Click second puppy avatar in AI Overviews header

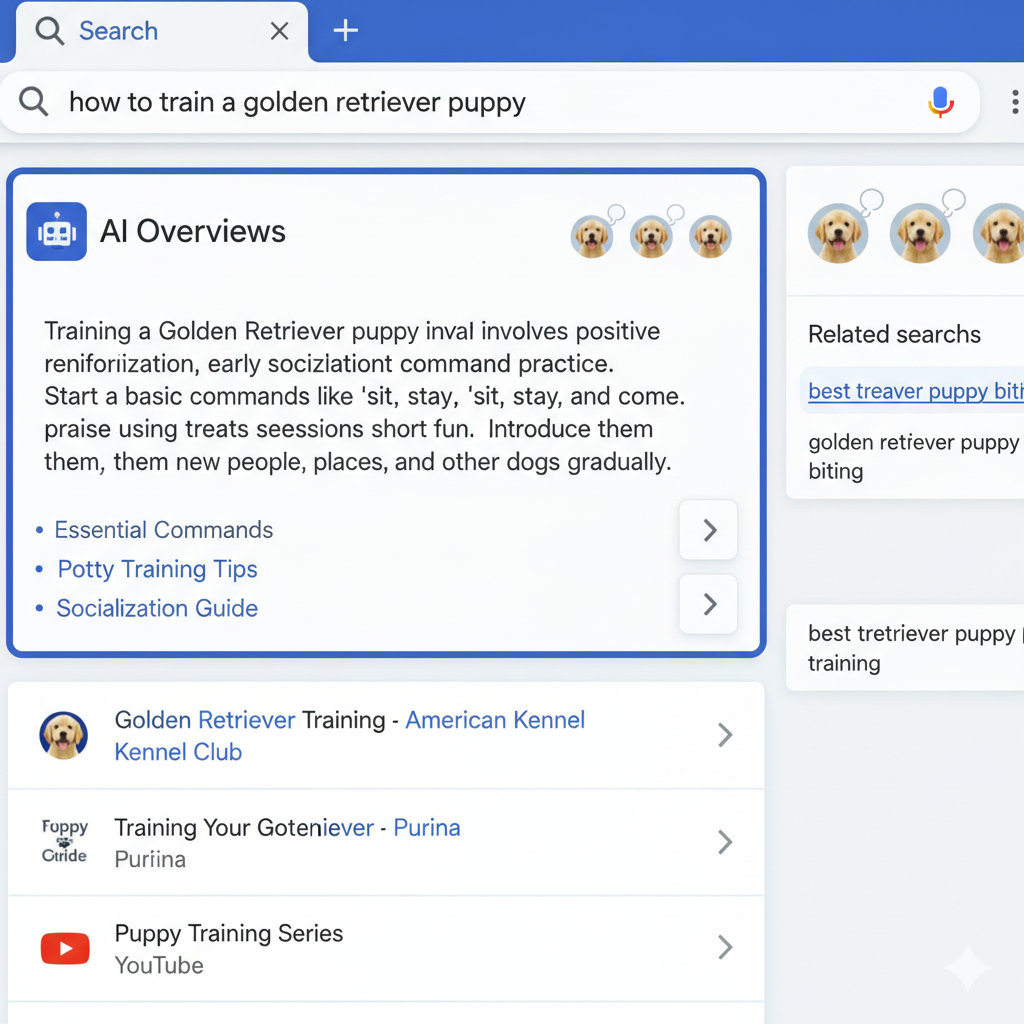coord(651,236)
